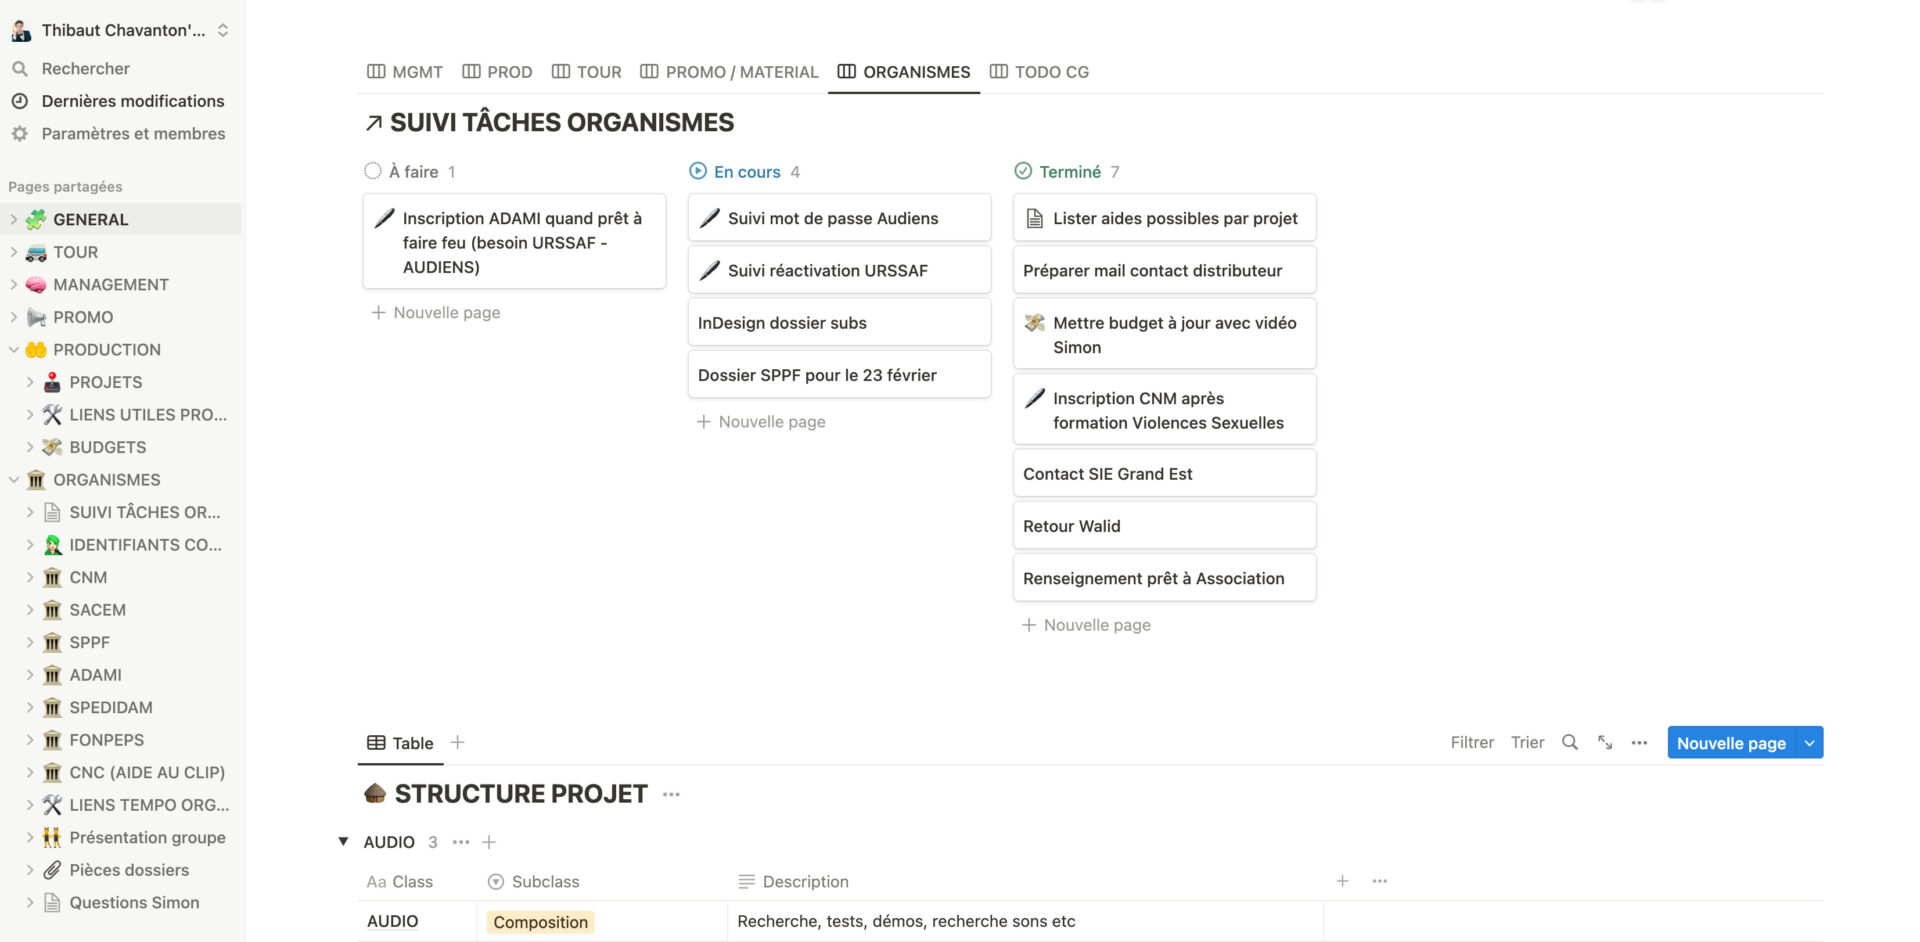
Task: Switch to the TODO CG tab
Action: 1040,72
